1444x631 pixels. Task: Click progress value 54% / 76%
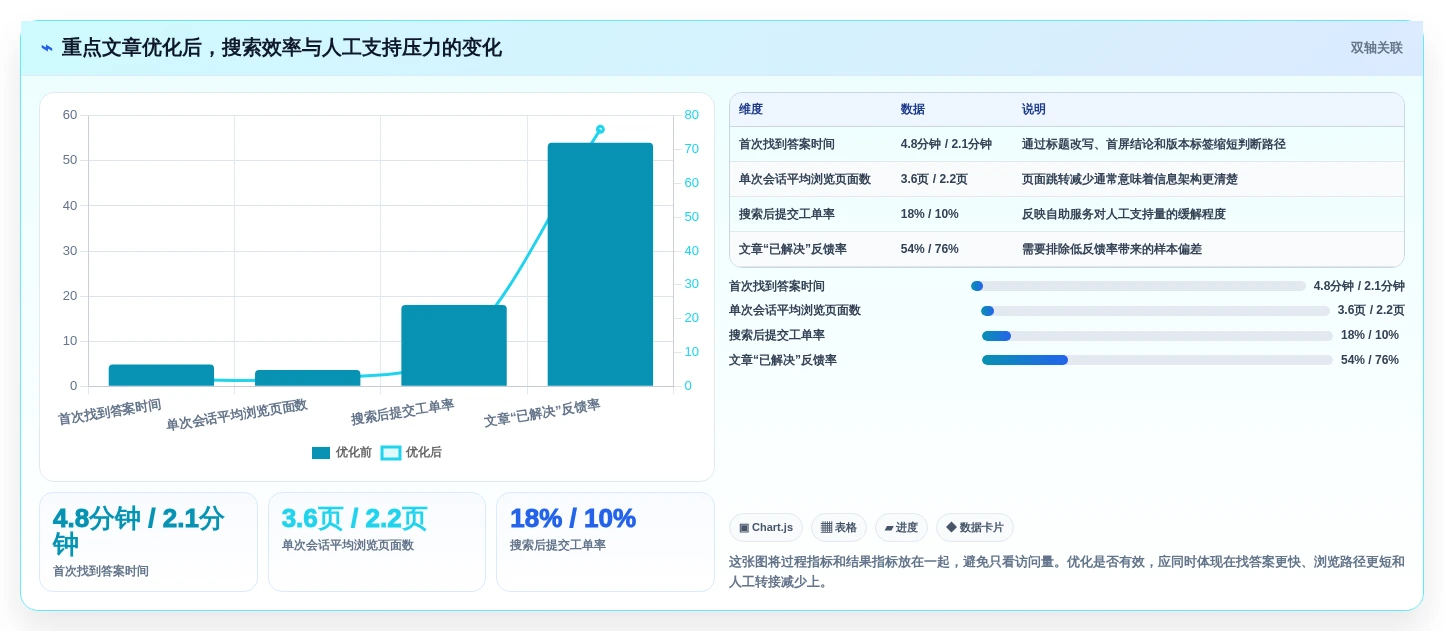[1370, 360]
